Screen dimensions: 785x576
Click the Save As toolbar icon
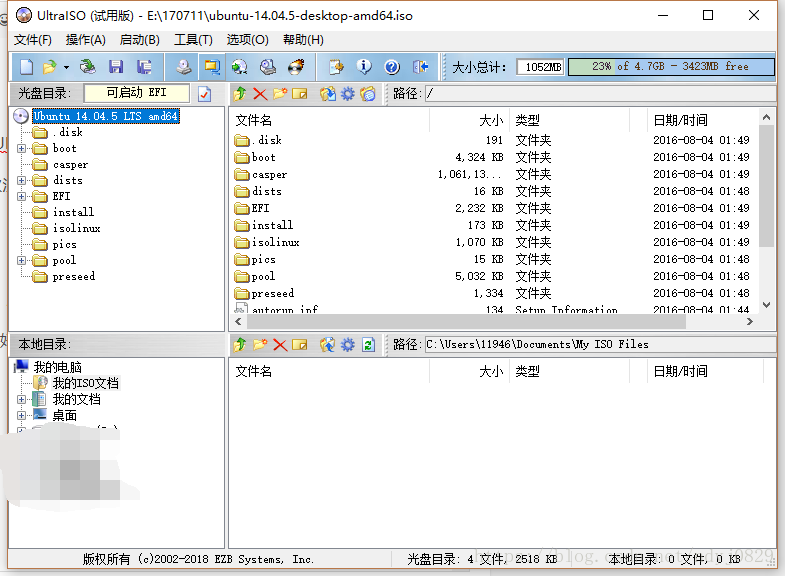[x=144, y=67]
